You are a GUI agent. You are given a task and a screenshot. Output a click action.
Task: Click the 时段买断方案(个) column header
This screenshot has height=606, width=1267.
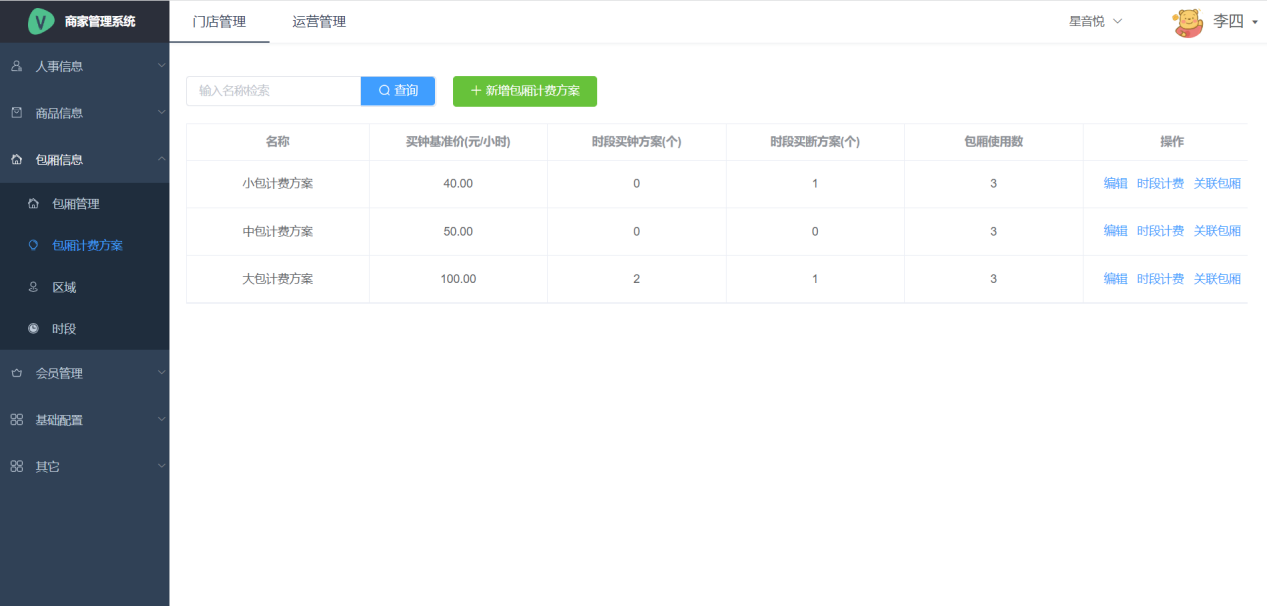pos(815,142)
